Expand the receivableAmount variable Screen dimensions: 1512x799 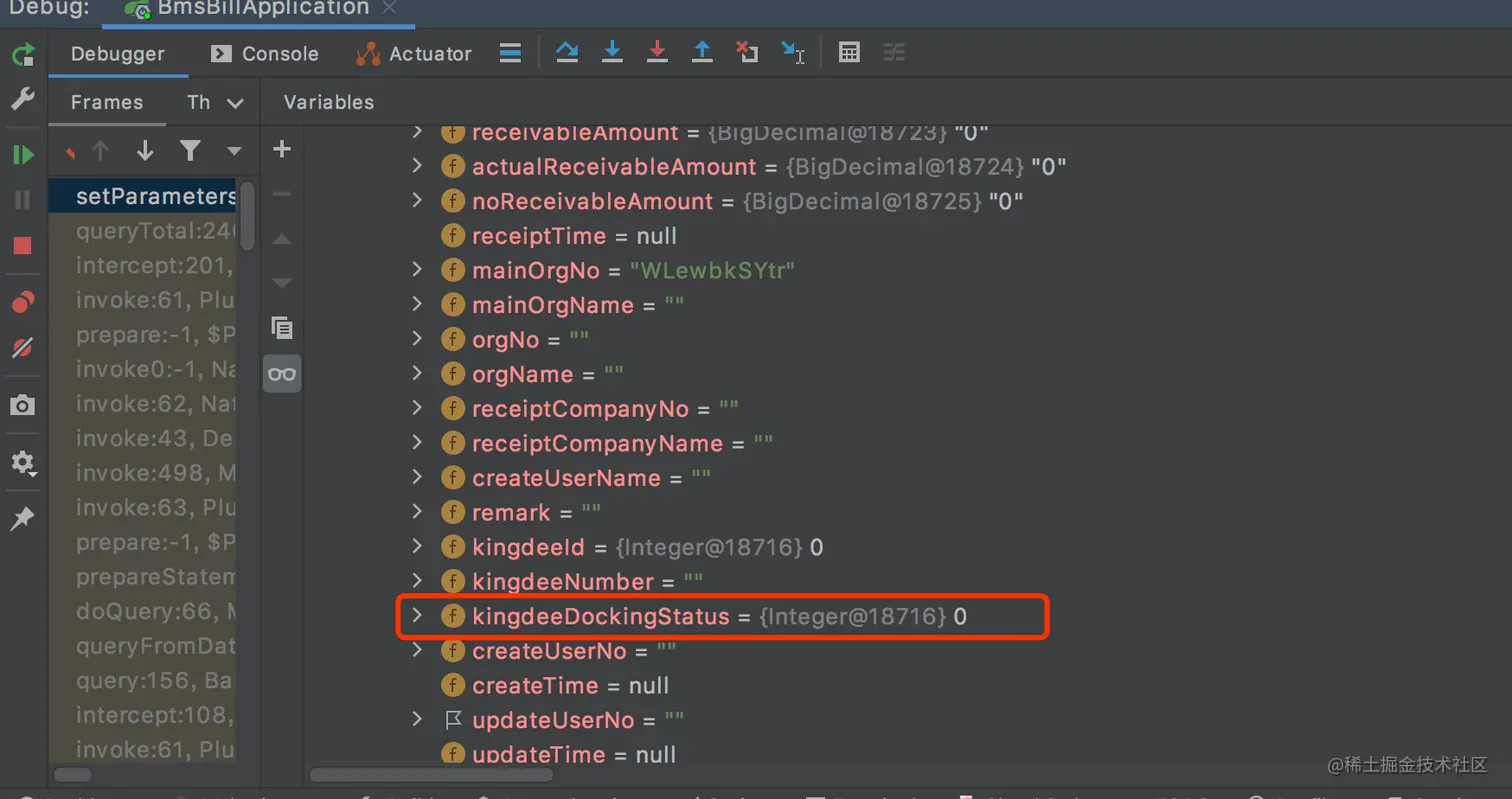tap(418, 132)
